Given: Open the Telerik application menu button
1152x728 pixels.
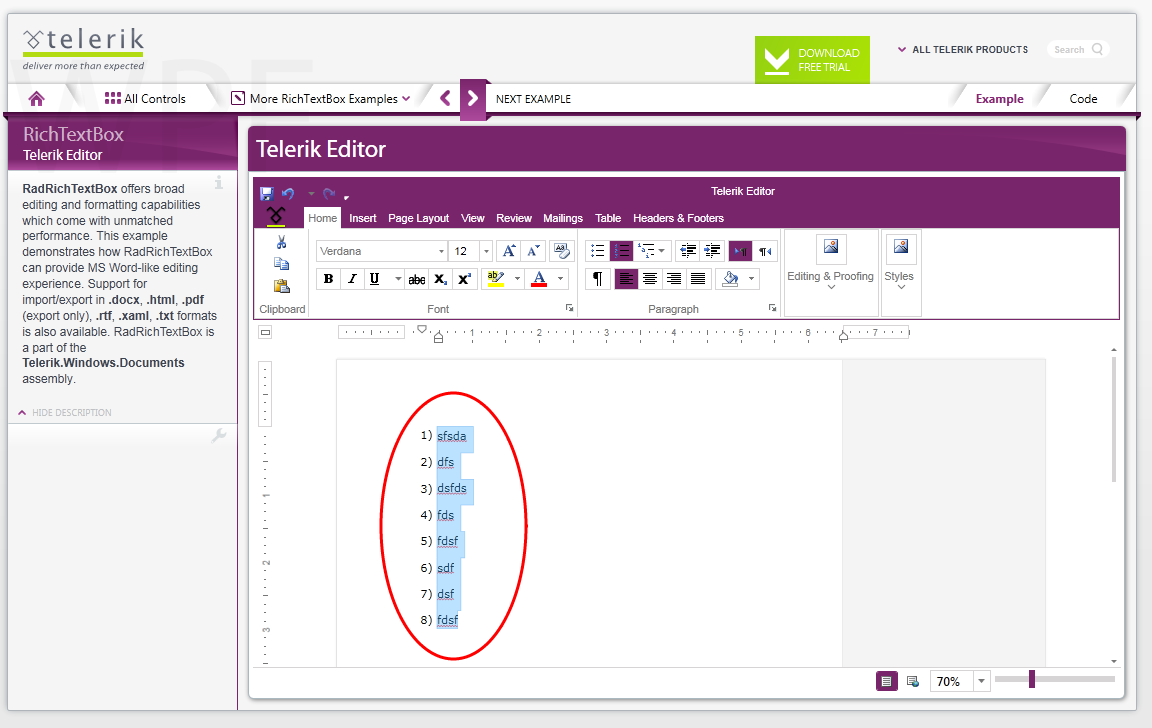Looking at the screenshot, I should pos(276,216).
